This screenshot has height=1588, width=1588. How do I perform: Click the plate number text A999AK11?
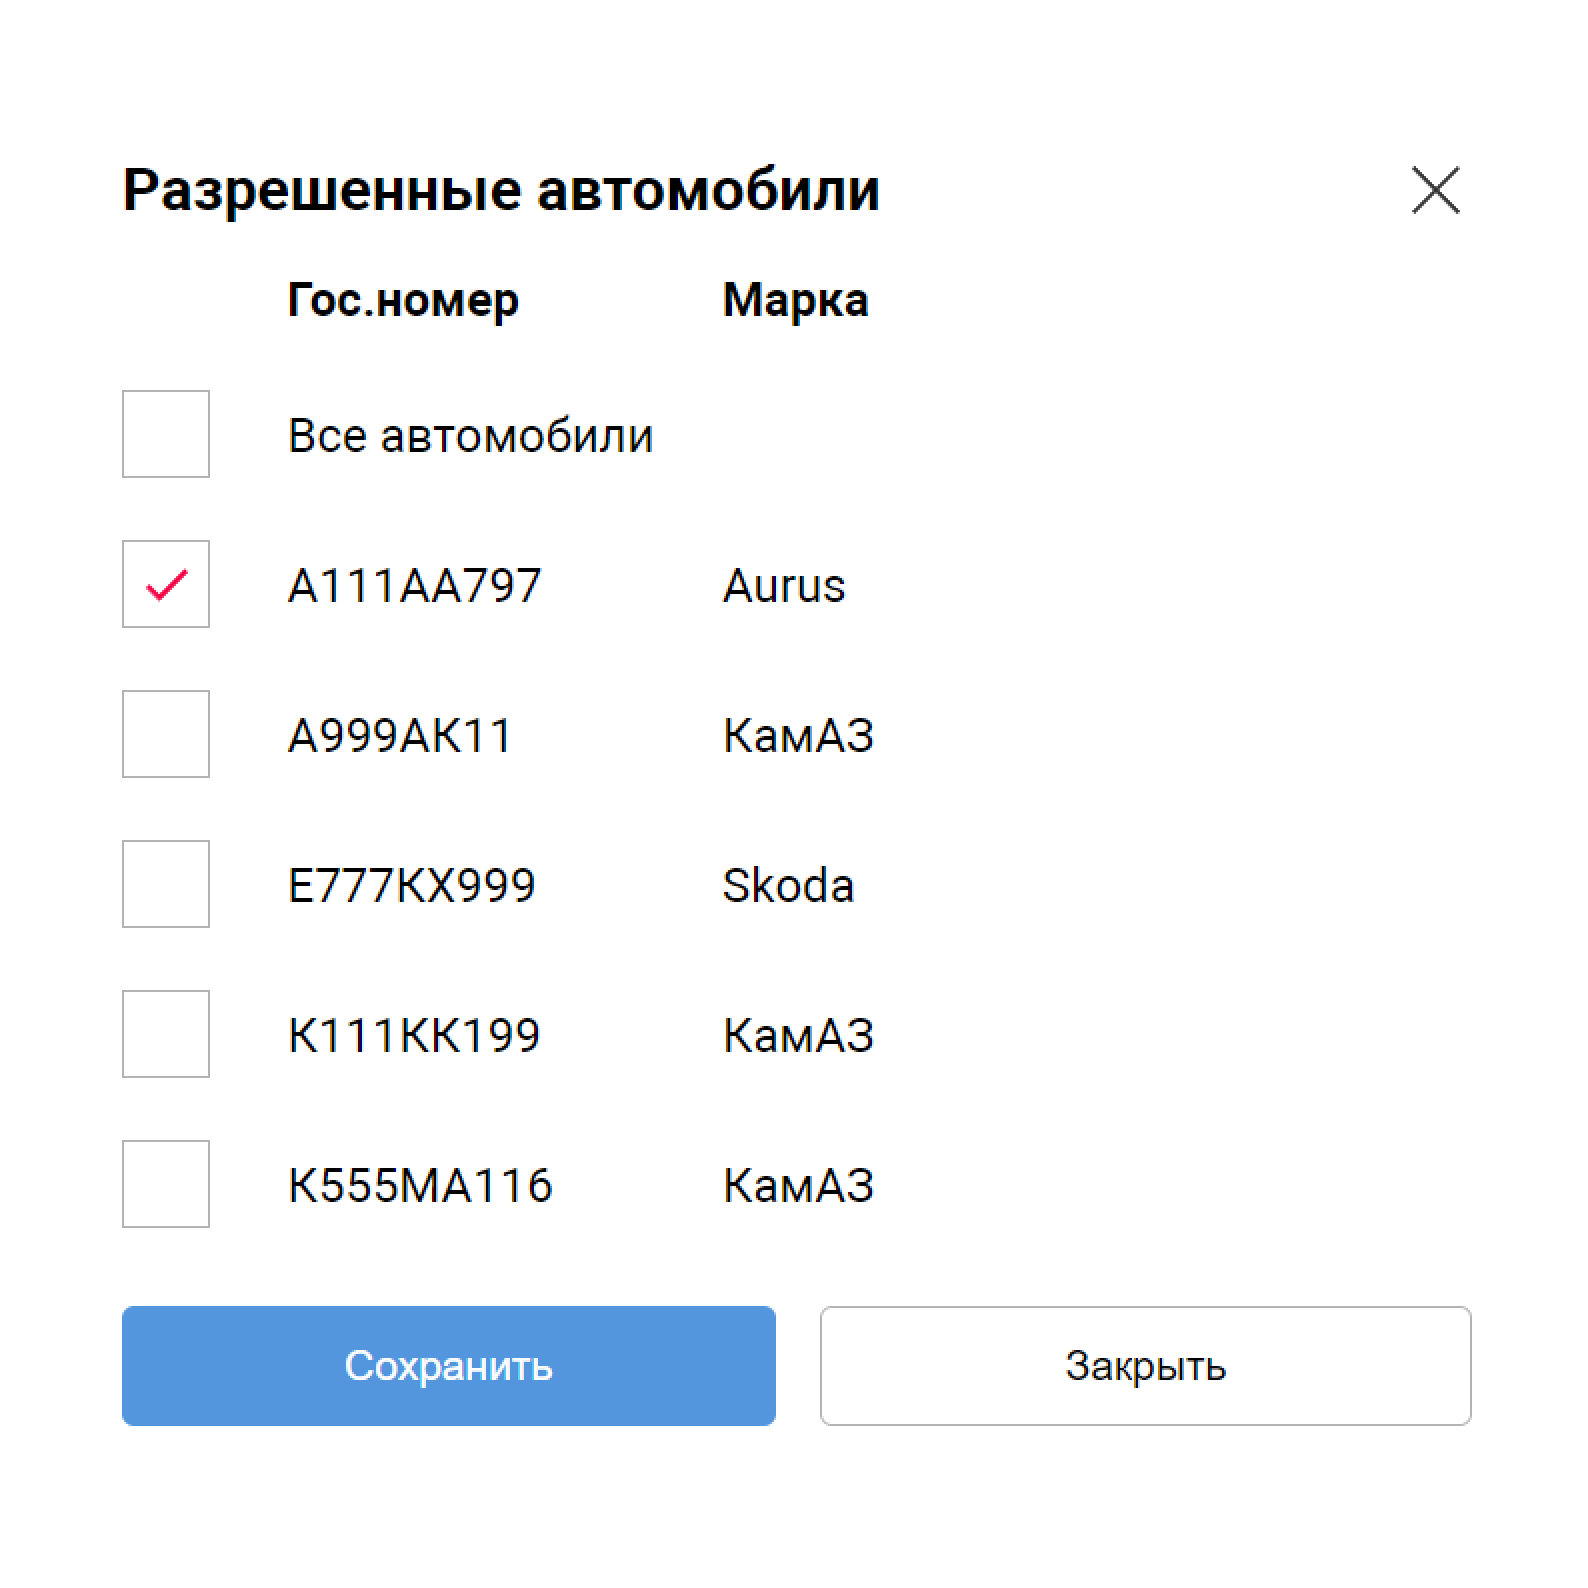tap(400, 736)
